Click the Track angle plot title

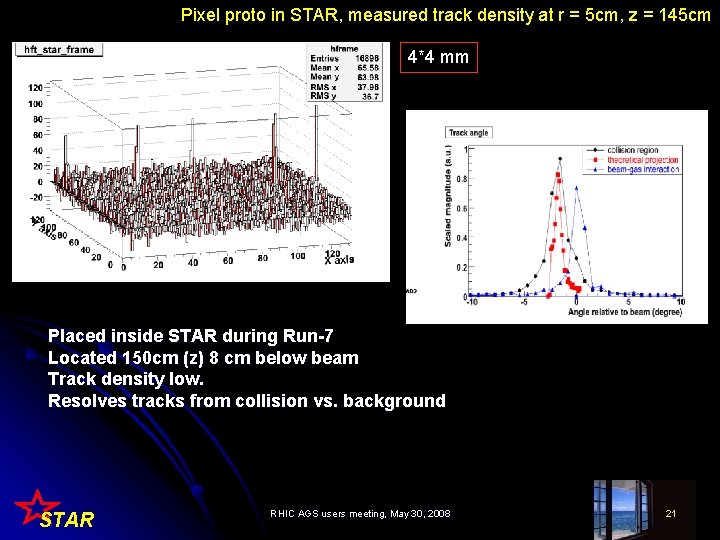click(468, 133)
